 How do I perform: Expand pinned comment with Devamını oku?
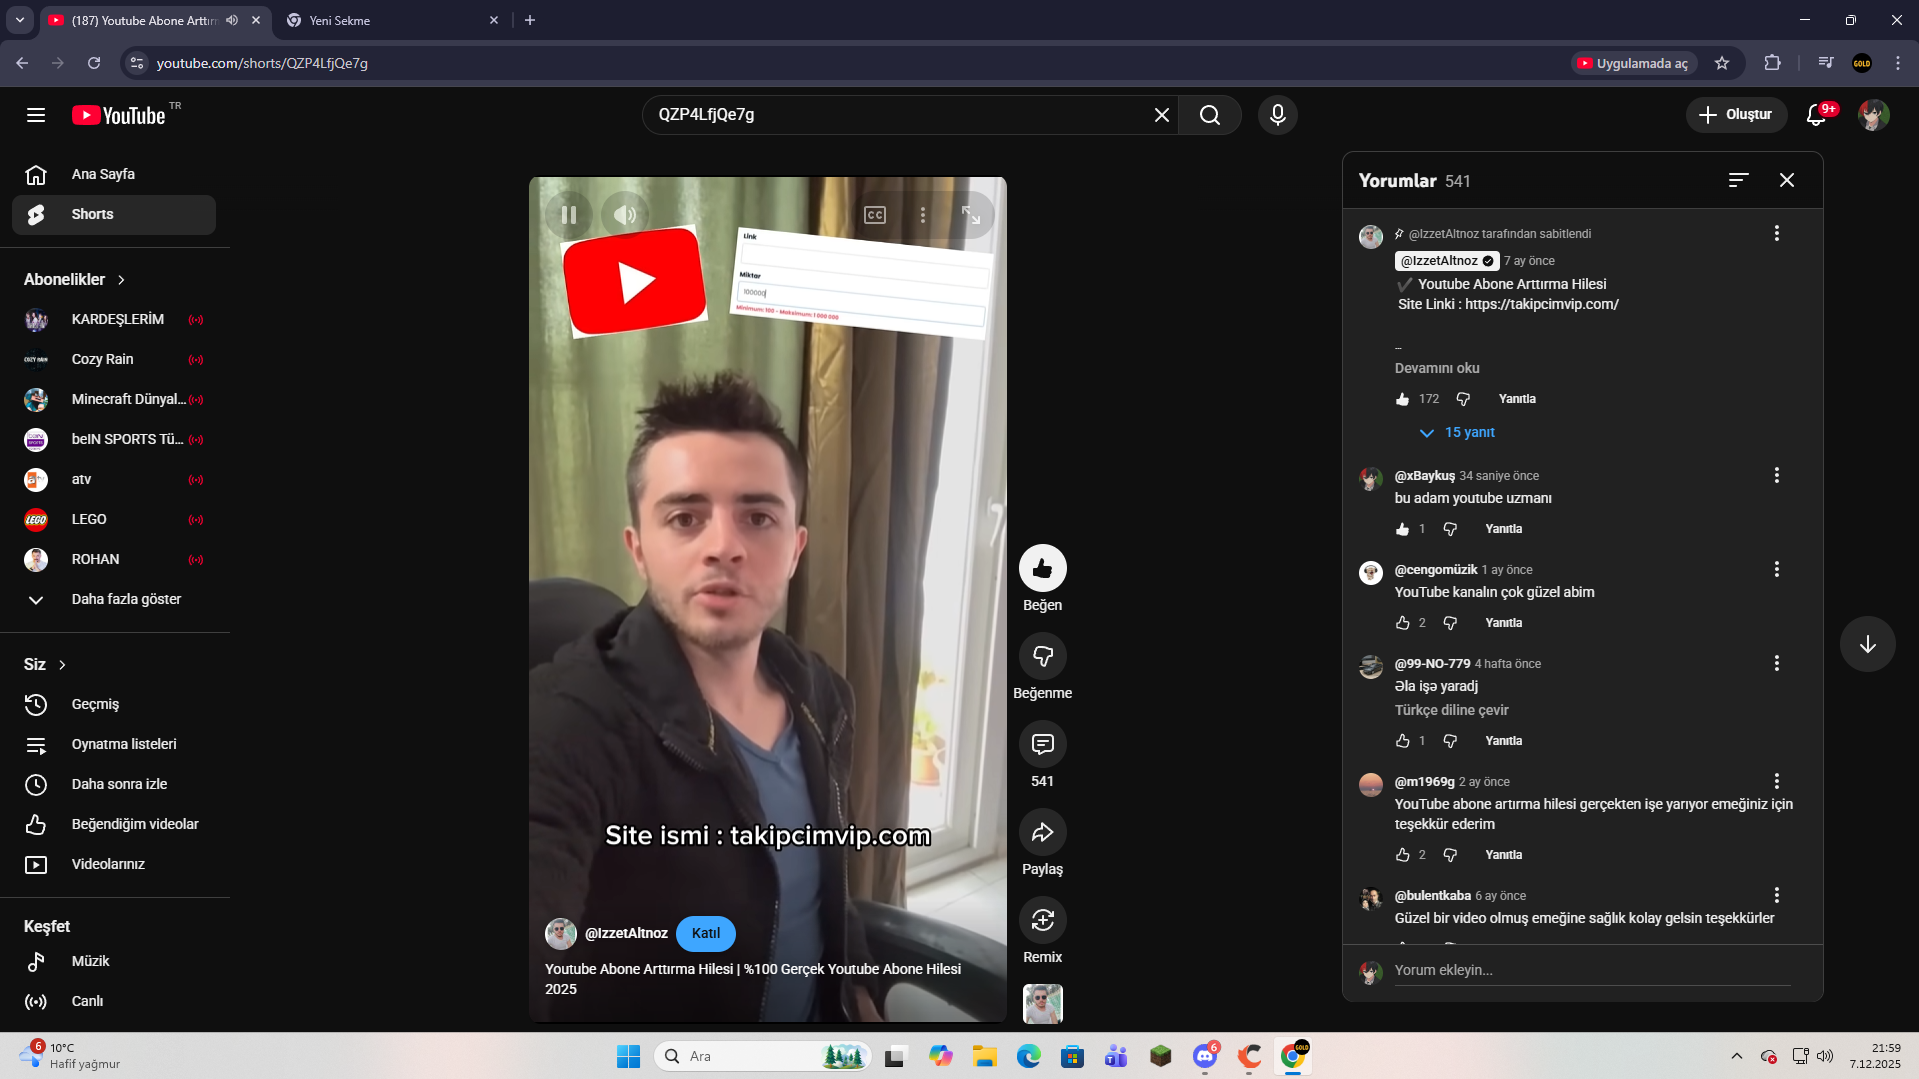[1437, 368]
